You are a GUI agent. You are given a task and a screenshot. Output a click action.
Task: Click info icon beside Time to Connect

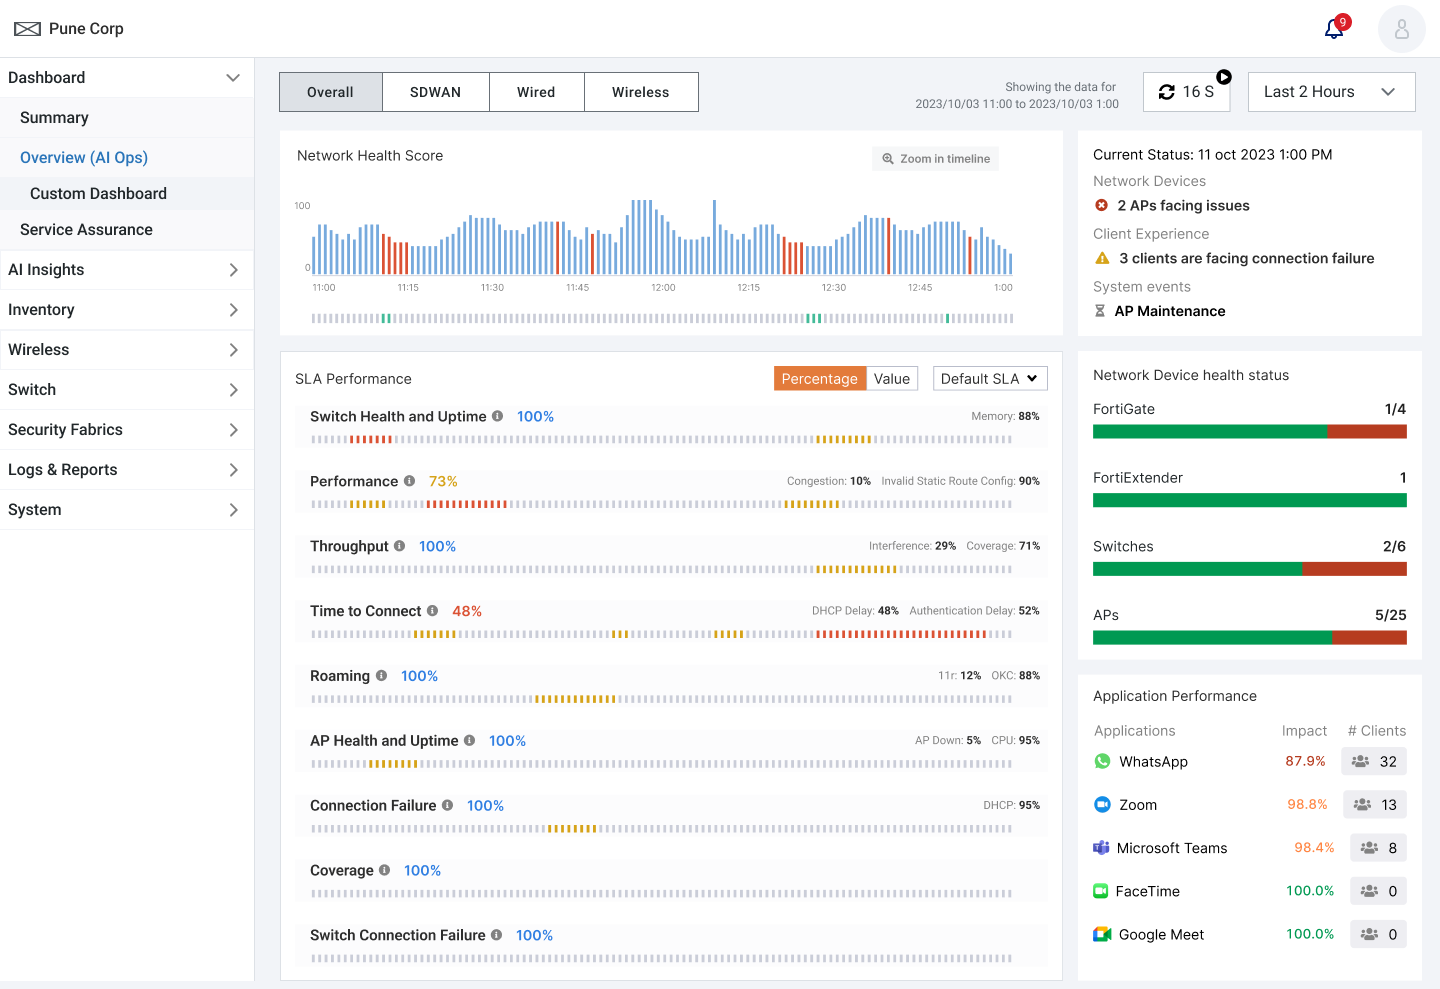coord(432,611)
